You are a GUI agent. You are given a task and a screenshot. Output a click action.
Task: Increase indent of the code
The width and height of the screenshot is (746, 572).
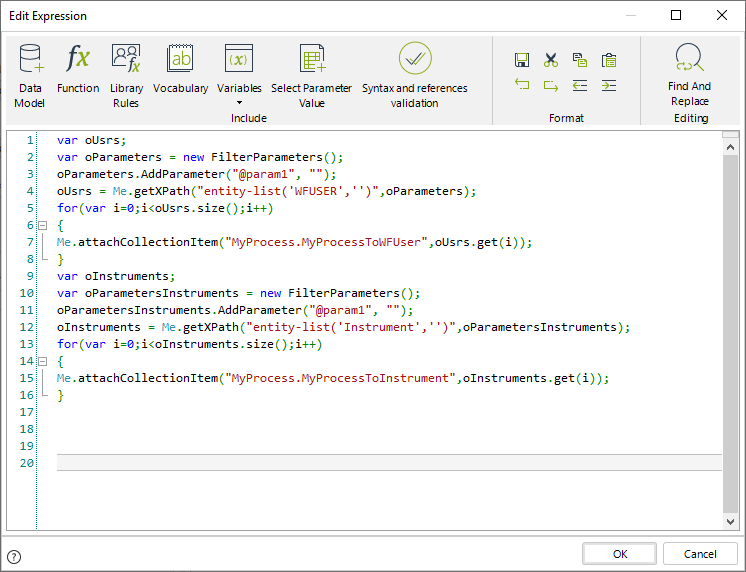coord(609,85)
